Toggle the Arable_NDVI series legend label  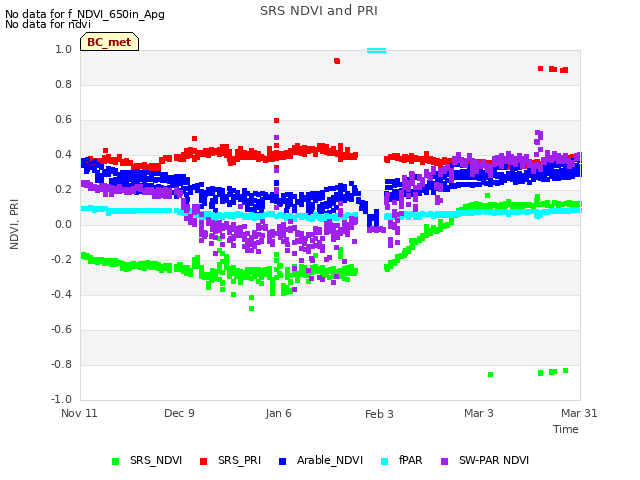[330, 460]
